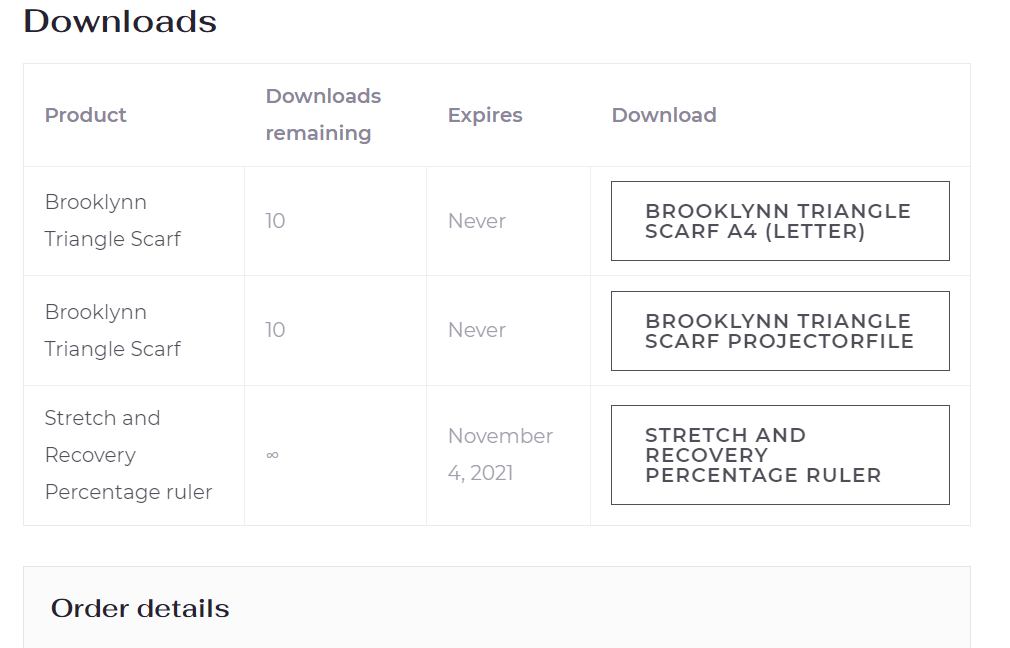Open Brooklynn Triangle Scarf product beside A4 download

pos(112,220)
